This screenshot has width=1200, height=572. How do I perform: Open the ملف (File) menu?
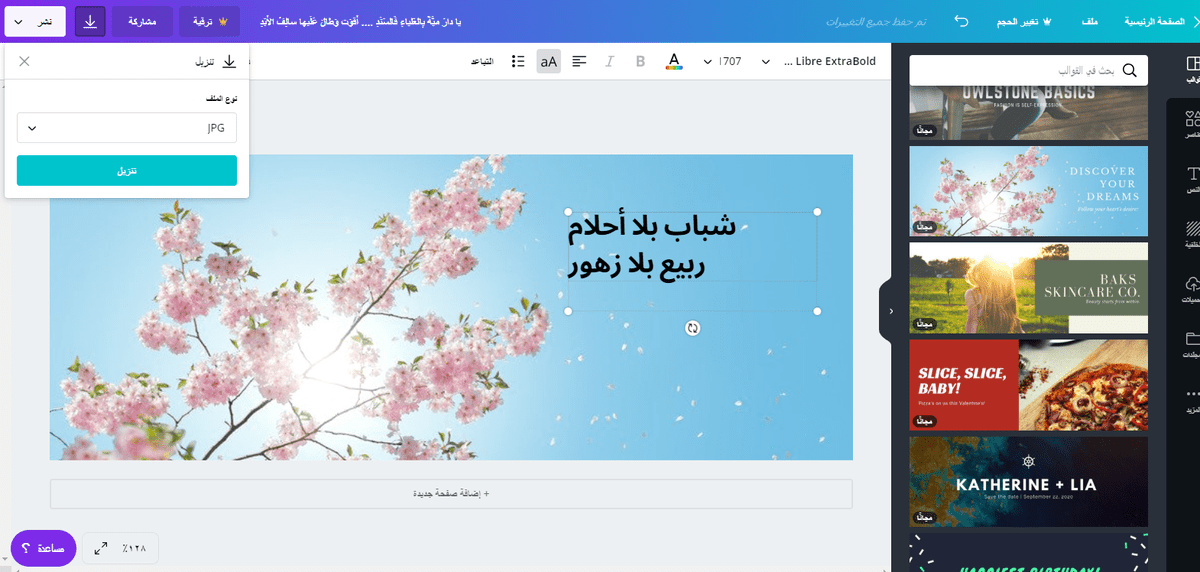click(x=1090, y=21)
